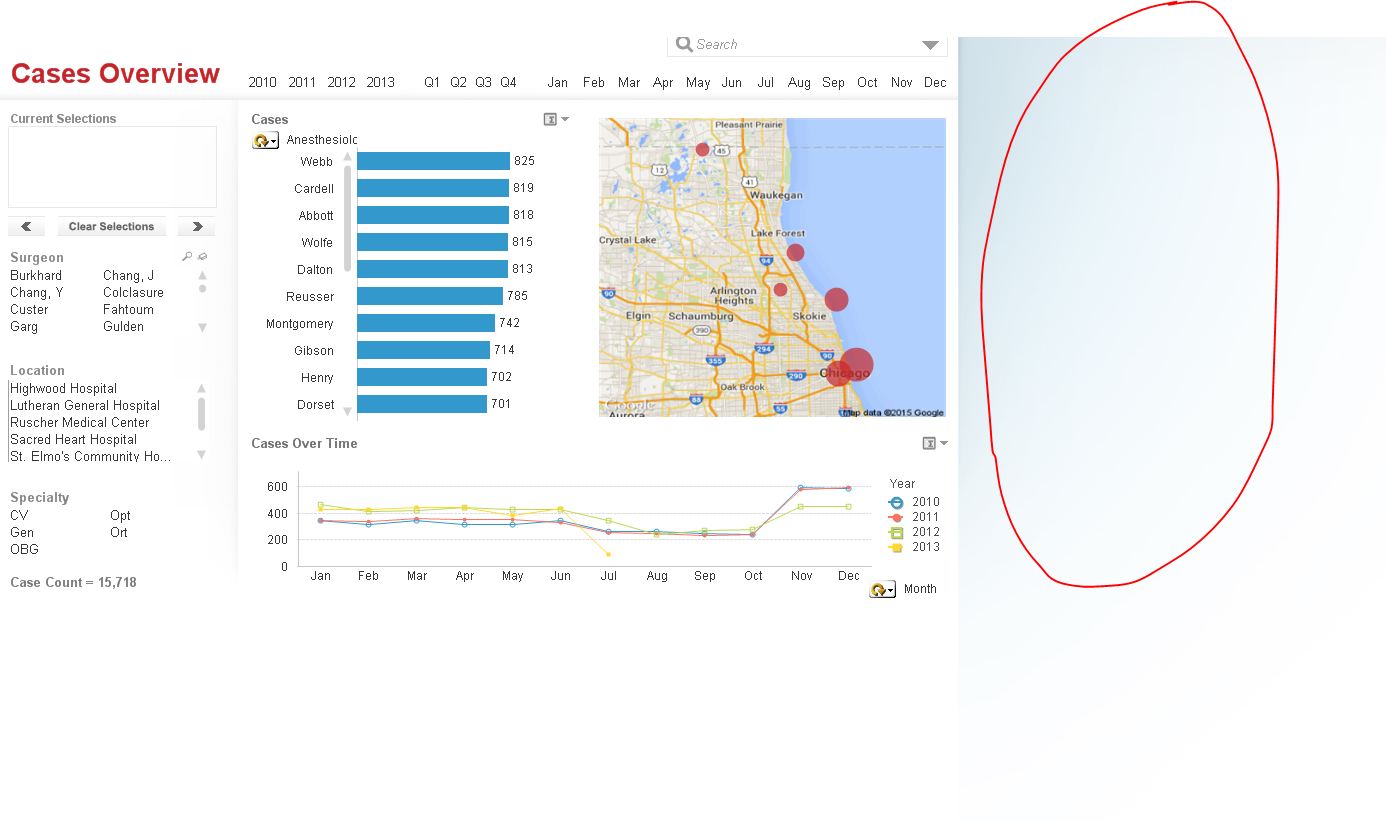Image resolution: width=1386 pixels, height=821 pixels.
Task: Choose Dec in the top month selector
Action: (935, 82)
